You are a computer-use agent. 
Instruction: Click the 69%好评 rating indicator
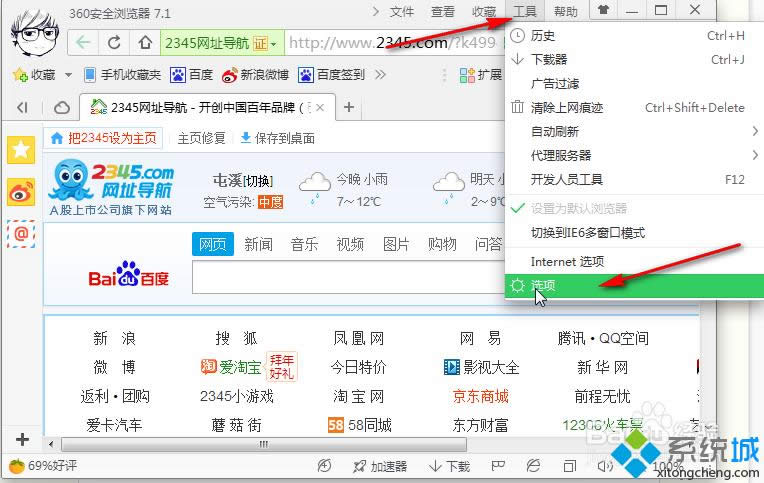pyautogui.click(x=43, y=466)
